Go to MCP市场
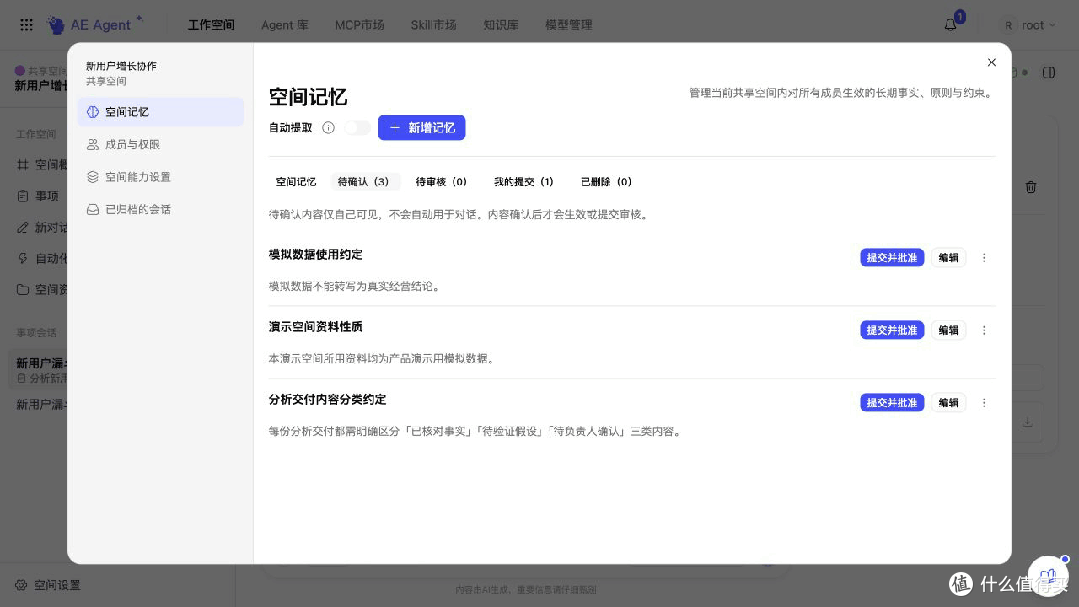This screenshot has width=1079, height=607. pos(359,25)
